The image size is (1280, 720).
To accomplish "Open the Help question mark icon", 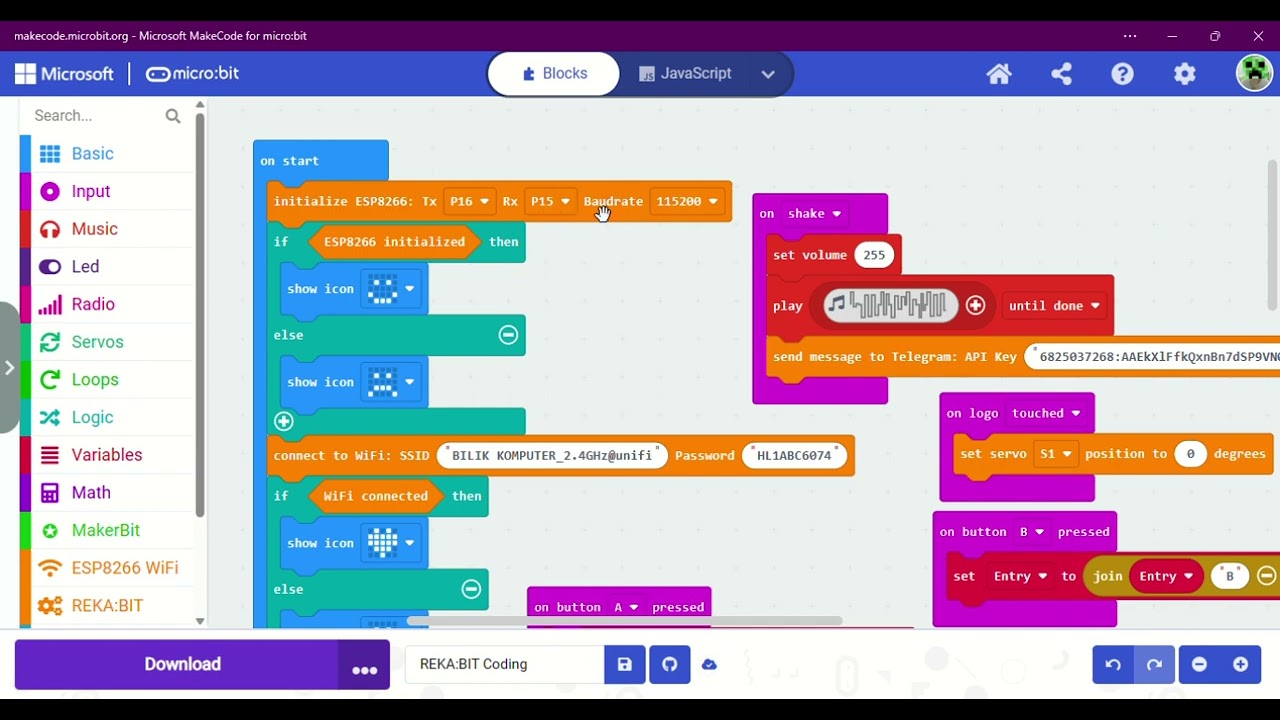I will point(1123,74).
